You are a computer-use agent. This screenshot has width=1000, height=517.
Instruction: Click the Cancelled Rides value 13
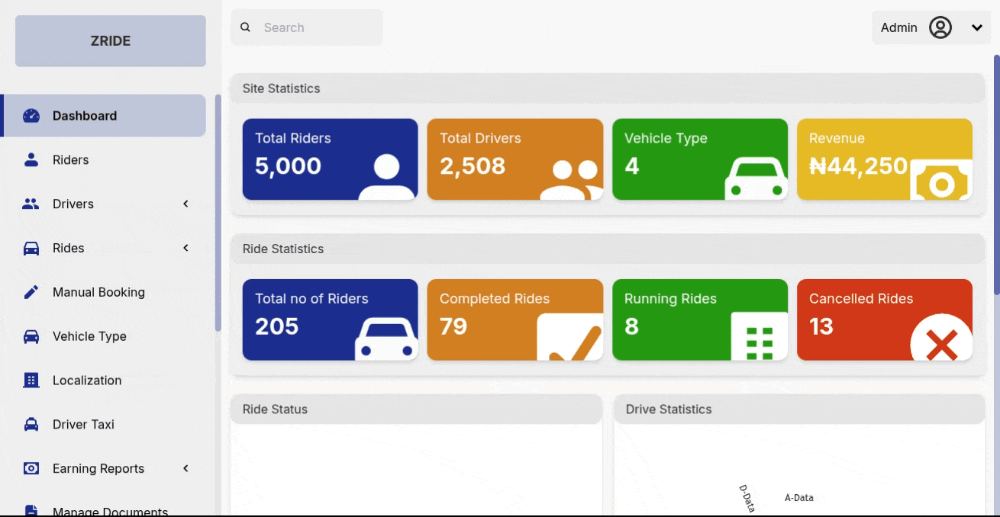(821, 326)
